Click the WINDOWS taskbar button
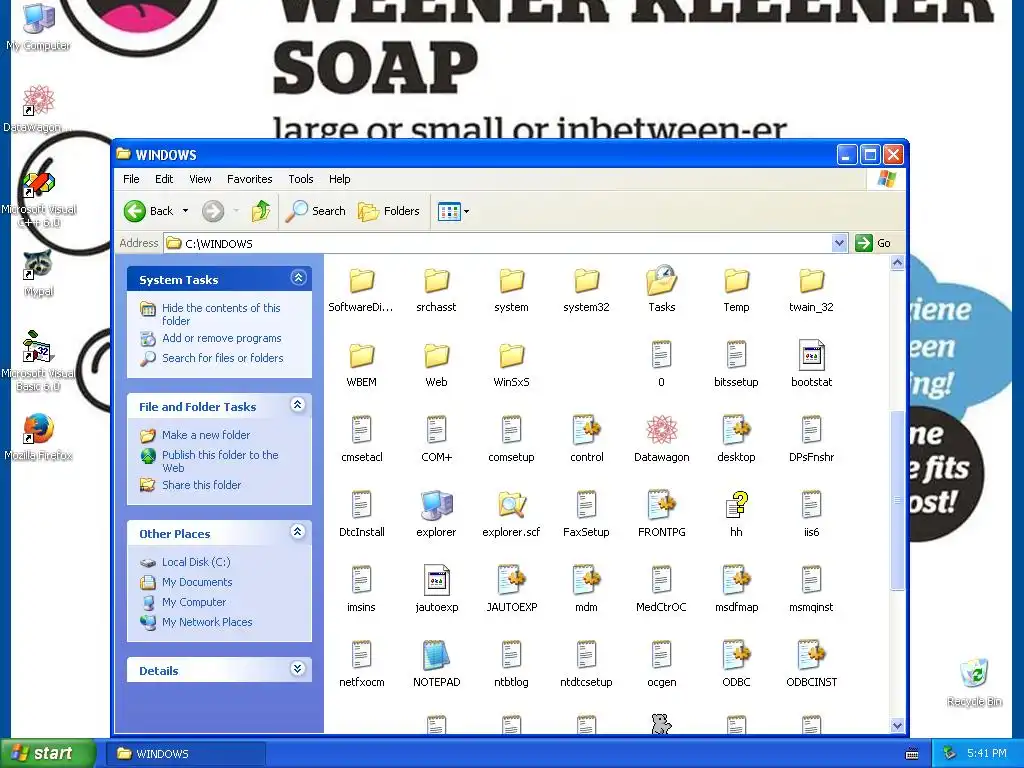The height and width of the screenshot is (768, 1024). (186, 754)
